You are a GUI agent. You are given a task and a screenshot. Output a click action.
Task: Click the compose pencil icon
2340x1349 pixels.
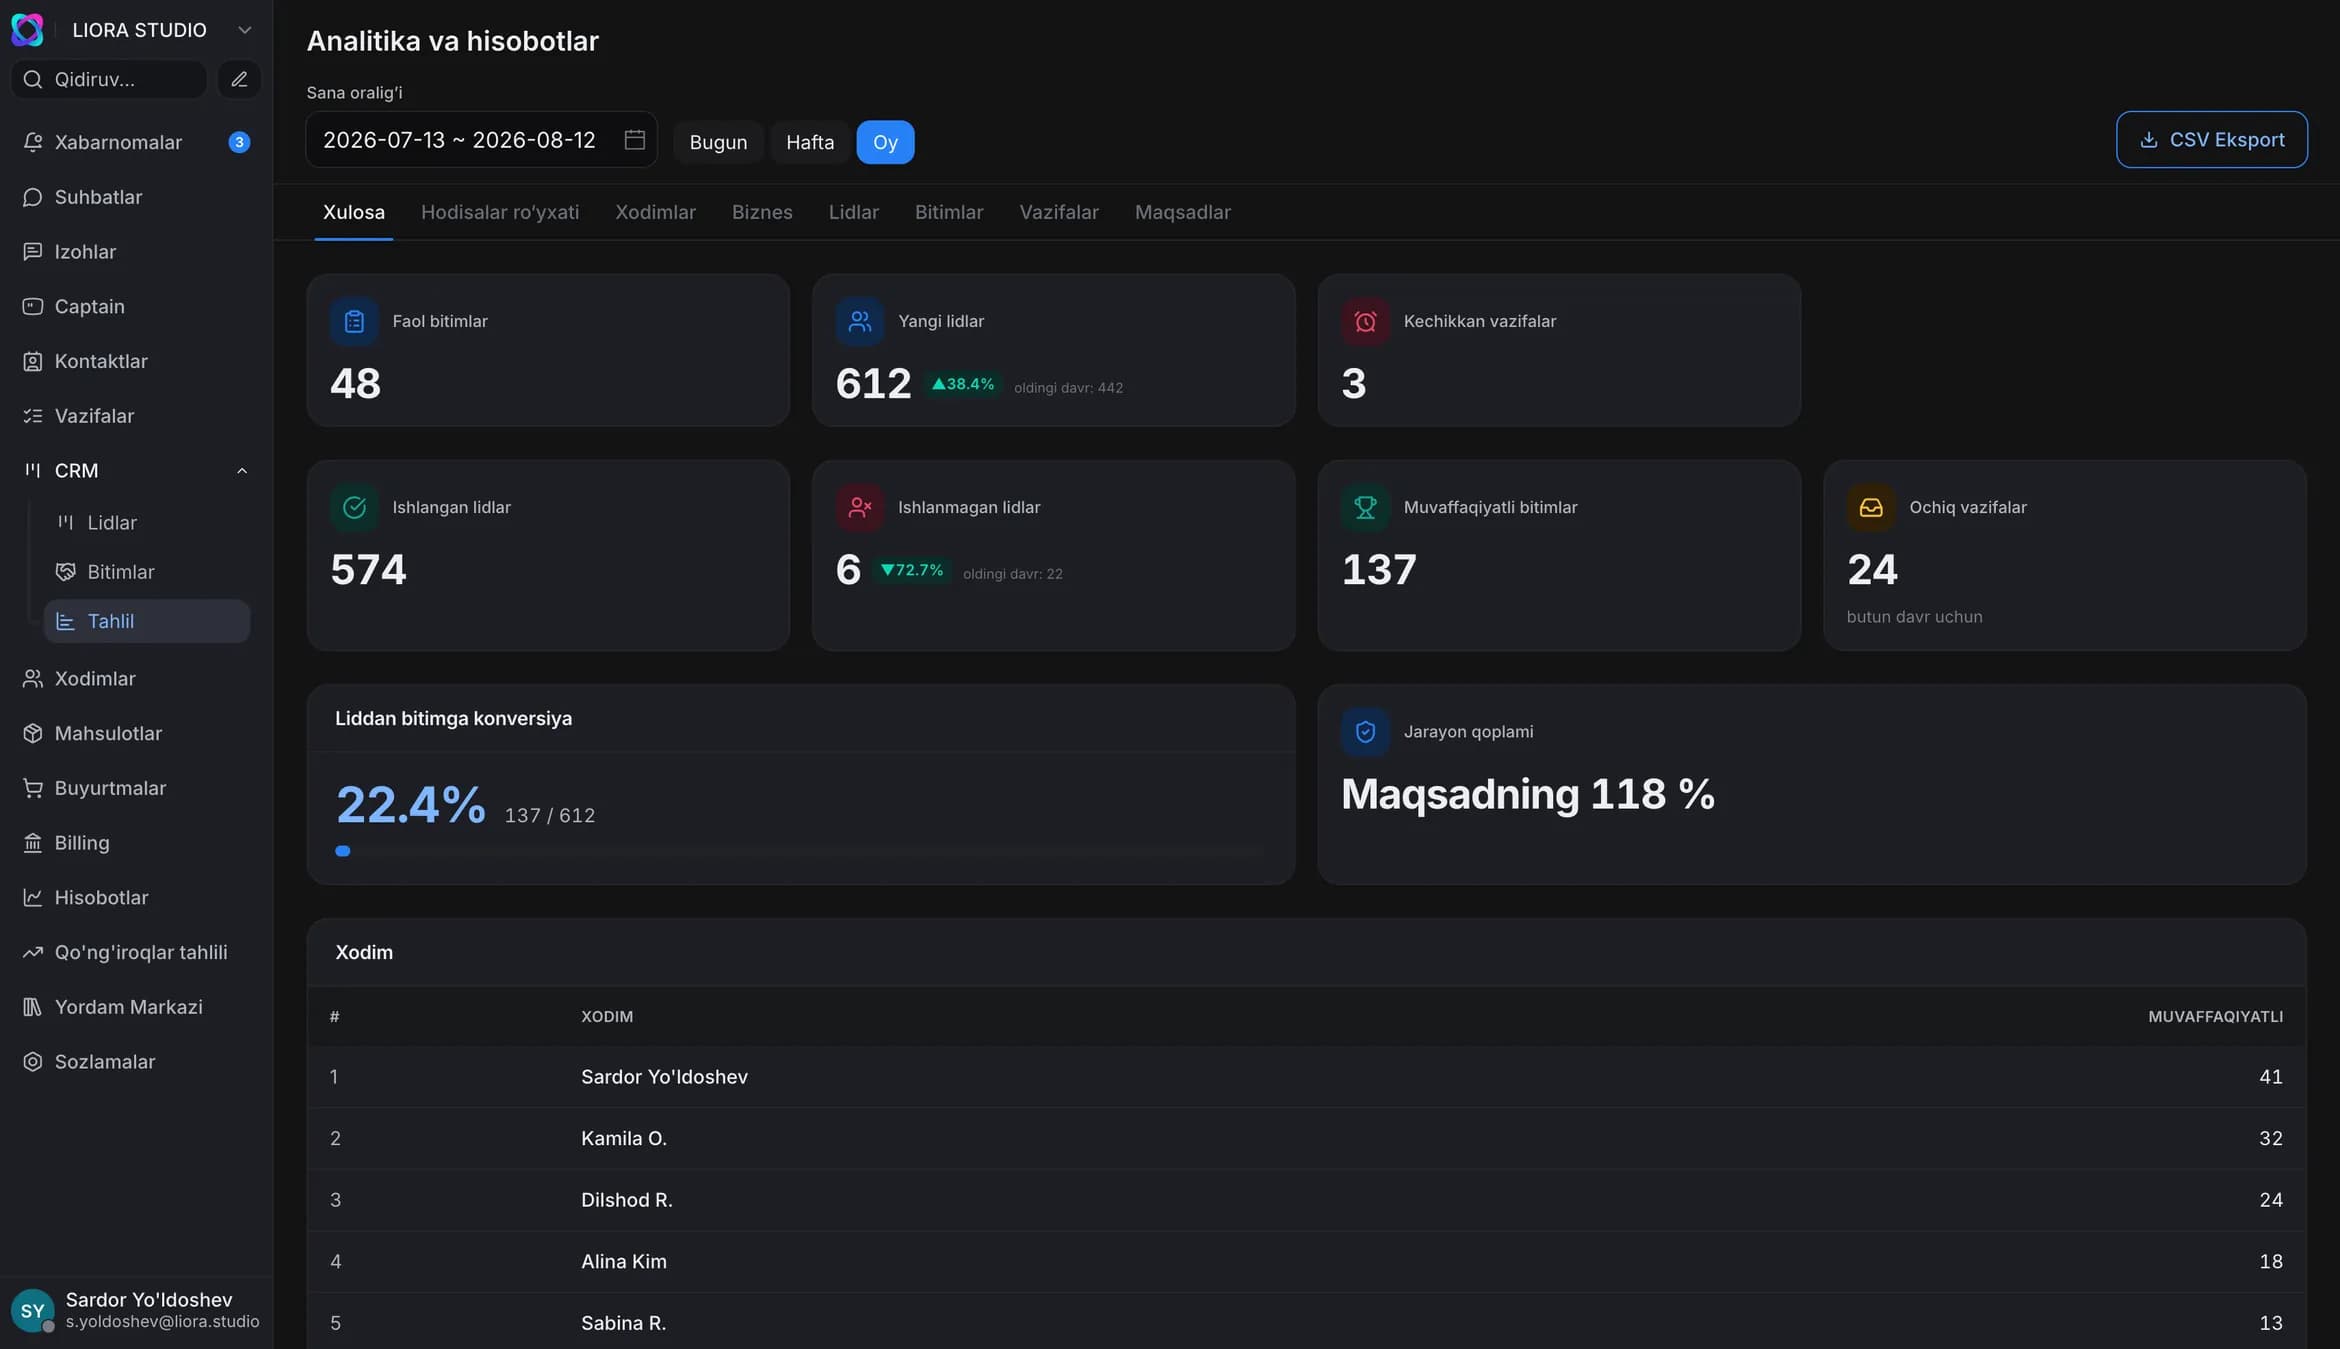[x=239, y=79]
